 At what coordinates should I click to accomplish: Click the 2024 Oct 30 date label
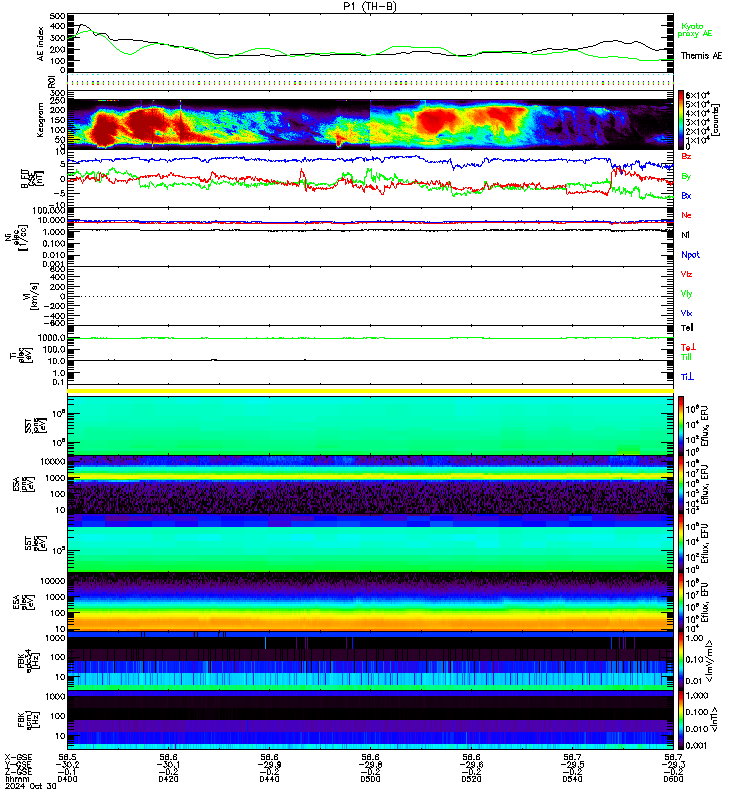pyautogui.click(x=31, y=786)
